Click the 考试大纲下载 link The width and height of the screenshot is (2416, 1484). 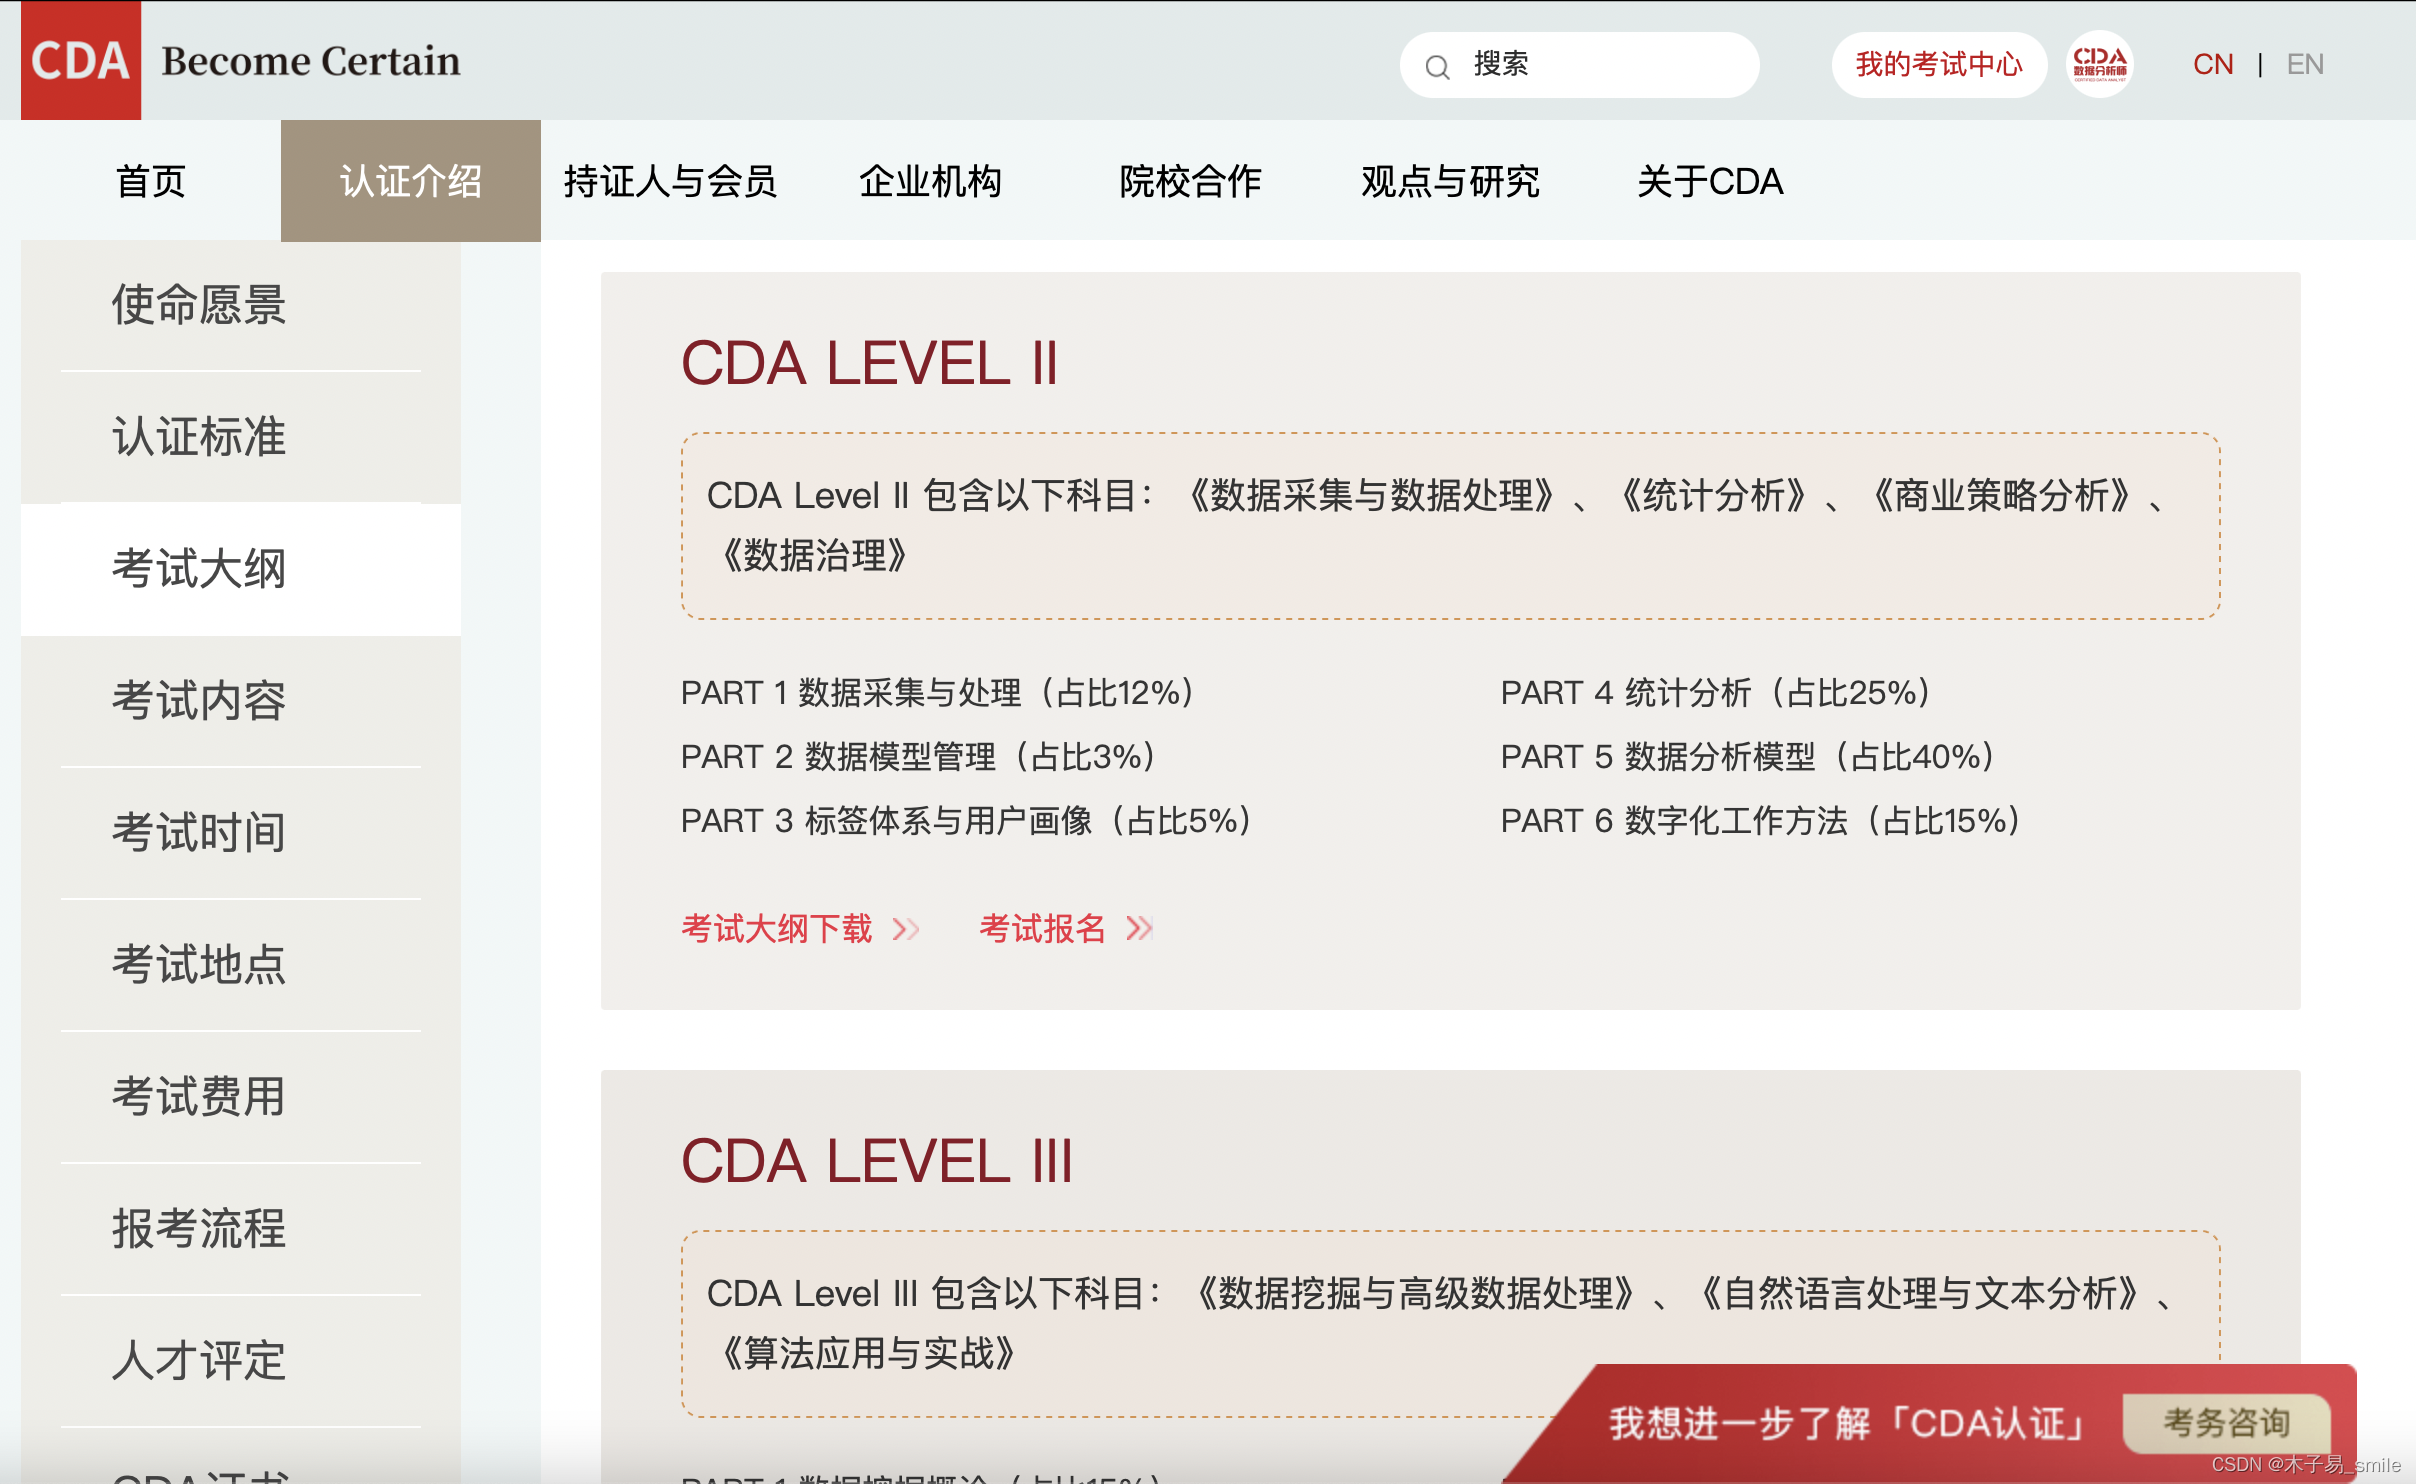pos(777,929)
